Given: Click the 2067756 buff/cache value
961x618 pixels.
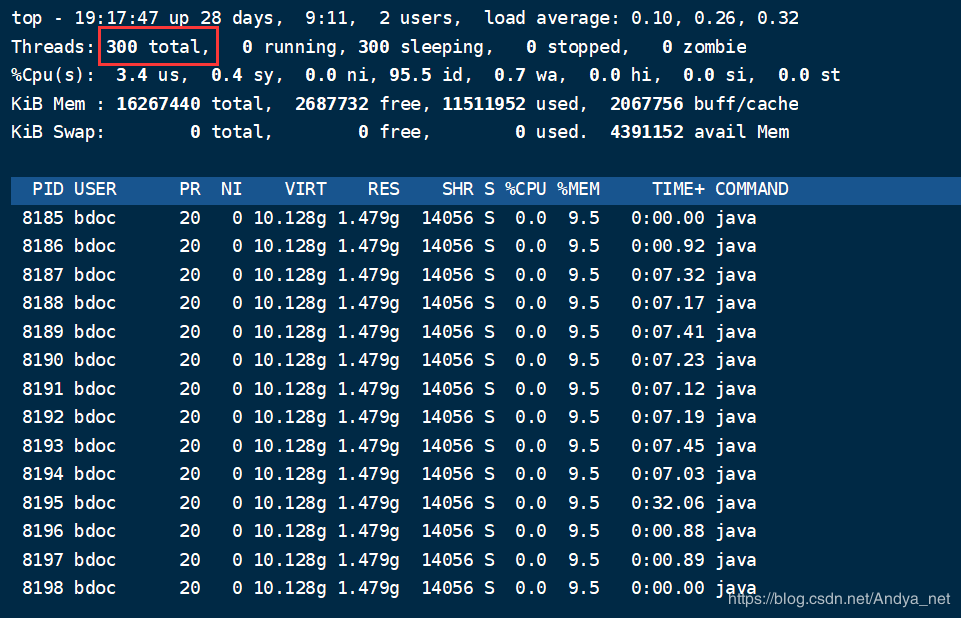Looking at the screenshot, I should point(647,104).
